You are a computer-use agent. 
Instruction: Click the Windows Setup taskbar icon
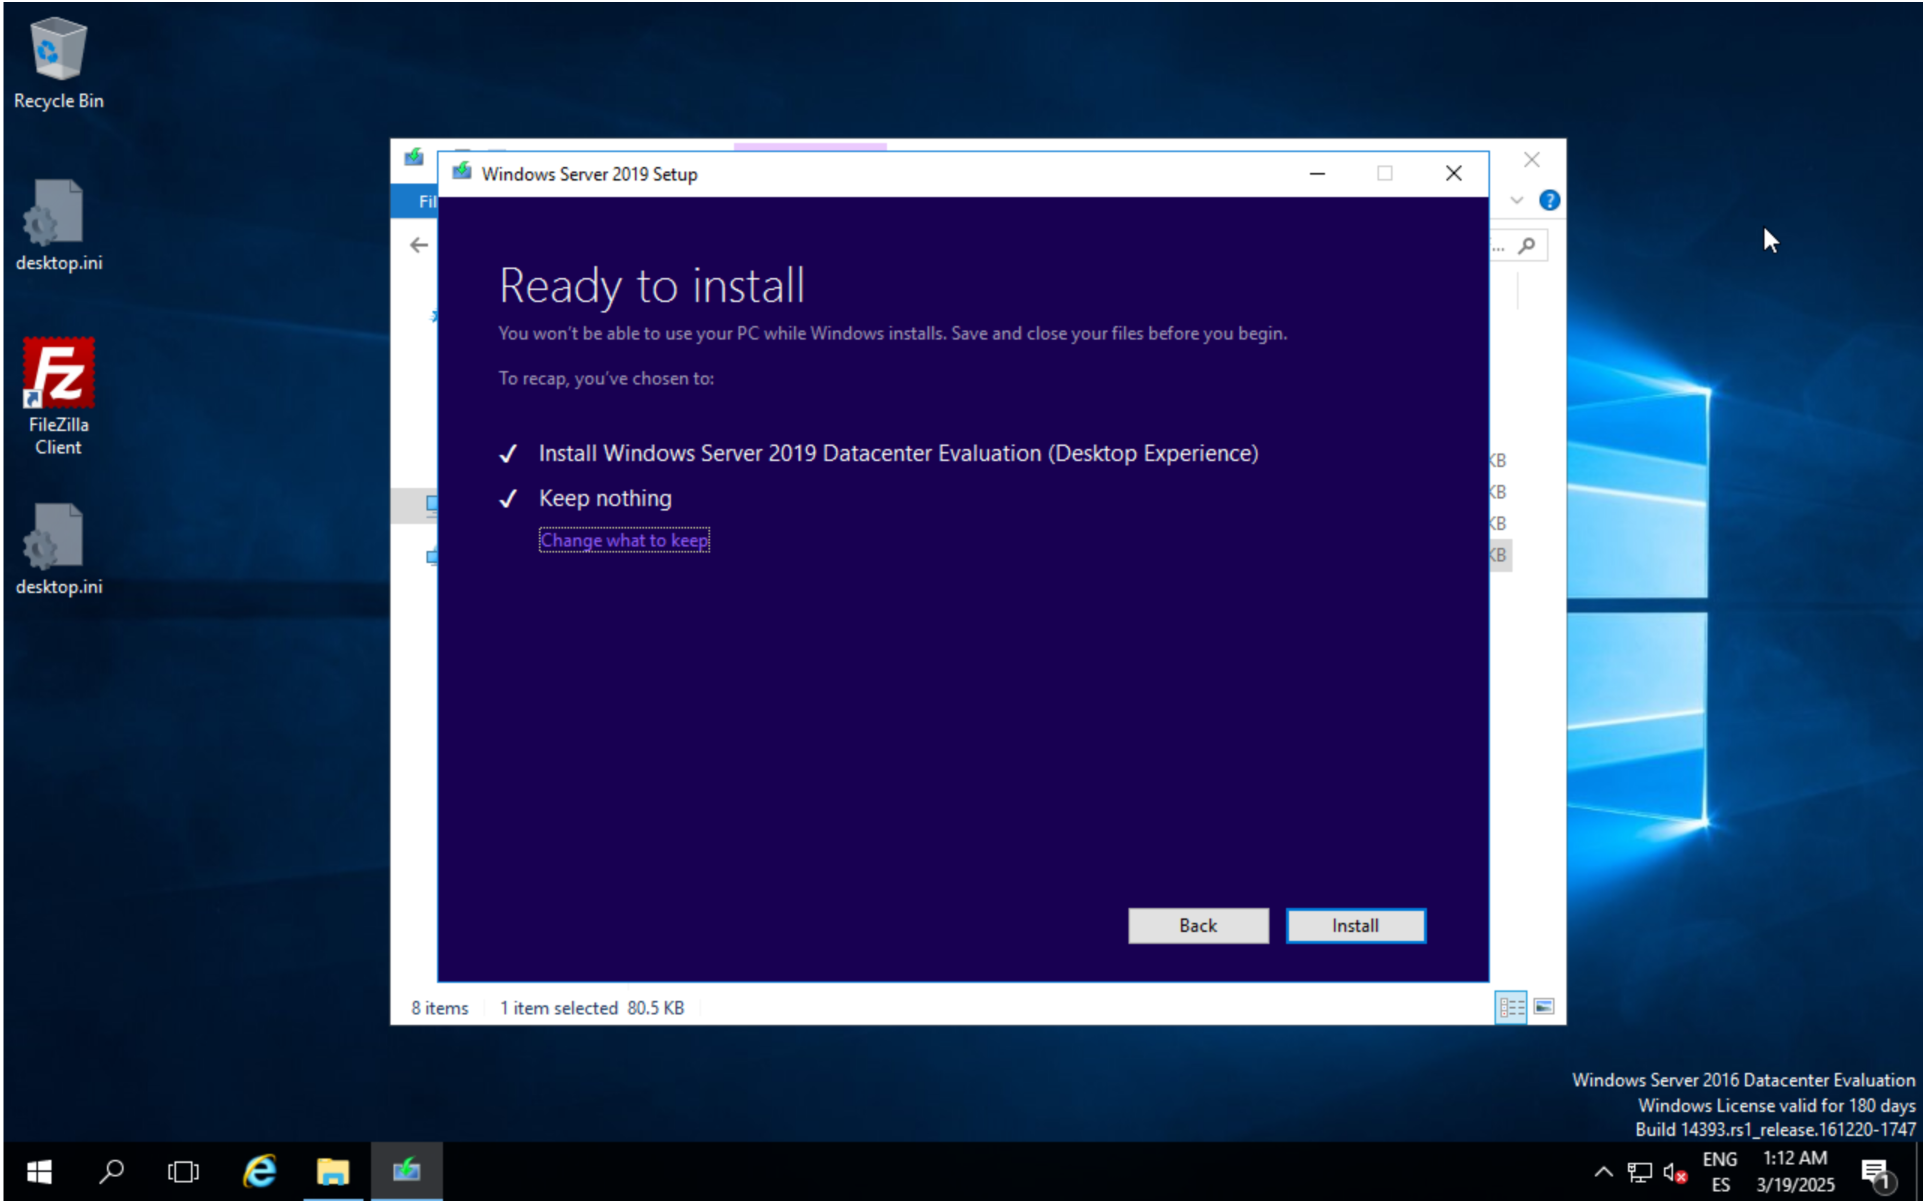[406, 1171]
